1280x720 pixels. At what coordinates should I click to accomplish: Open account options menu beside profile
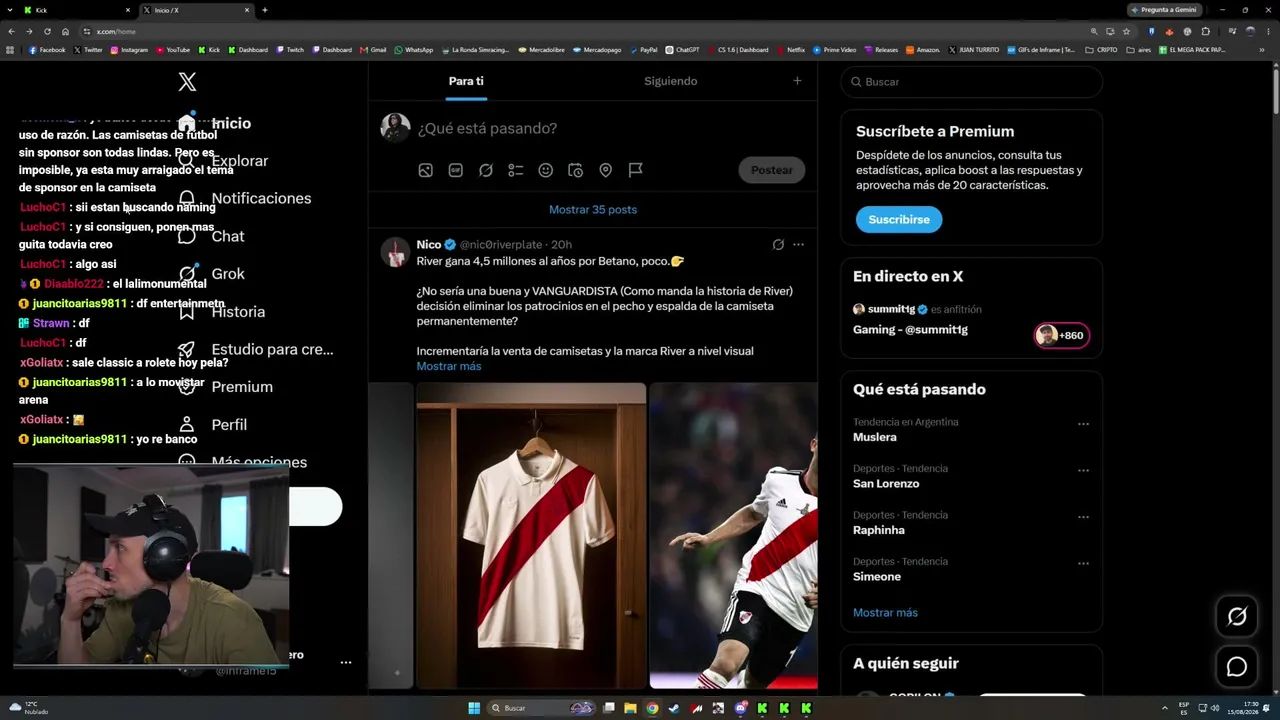tap(346, 662)
